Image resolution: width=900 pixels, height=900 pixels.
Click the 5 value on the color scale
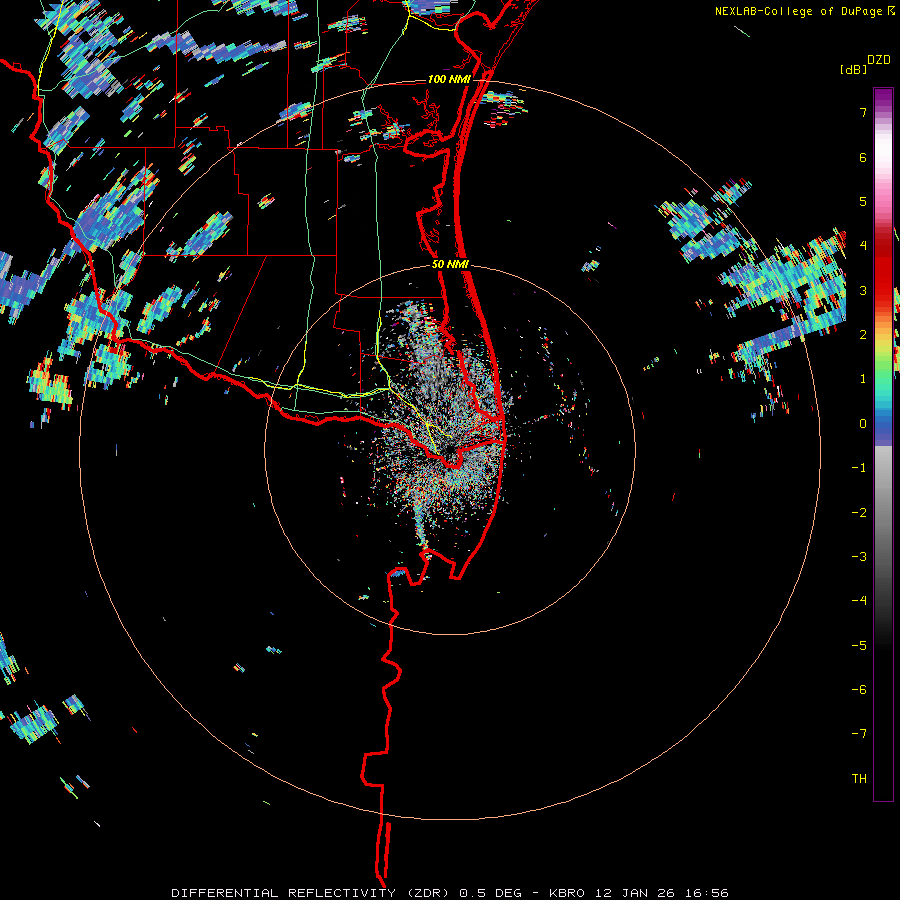[x=863, y=201]
